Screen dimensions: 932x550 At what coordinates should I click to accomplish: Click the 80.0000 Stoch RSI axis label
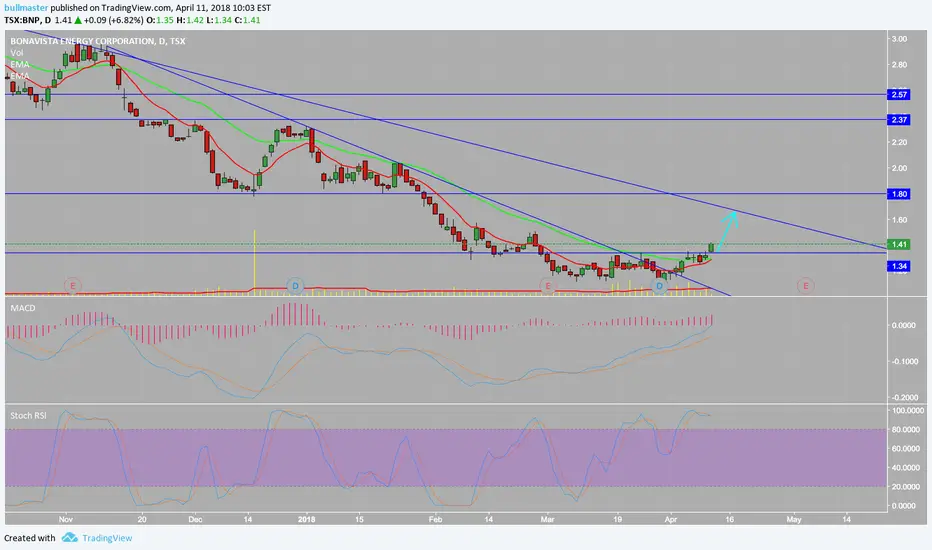pos(904,429)
